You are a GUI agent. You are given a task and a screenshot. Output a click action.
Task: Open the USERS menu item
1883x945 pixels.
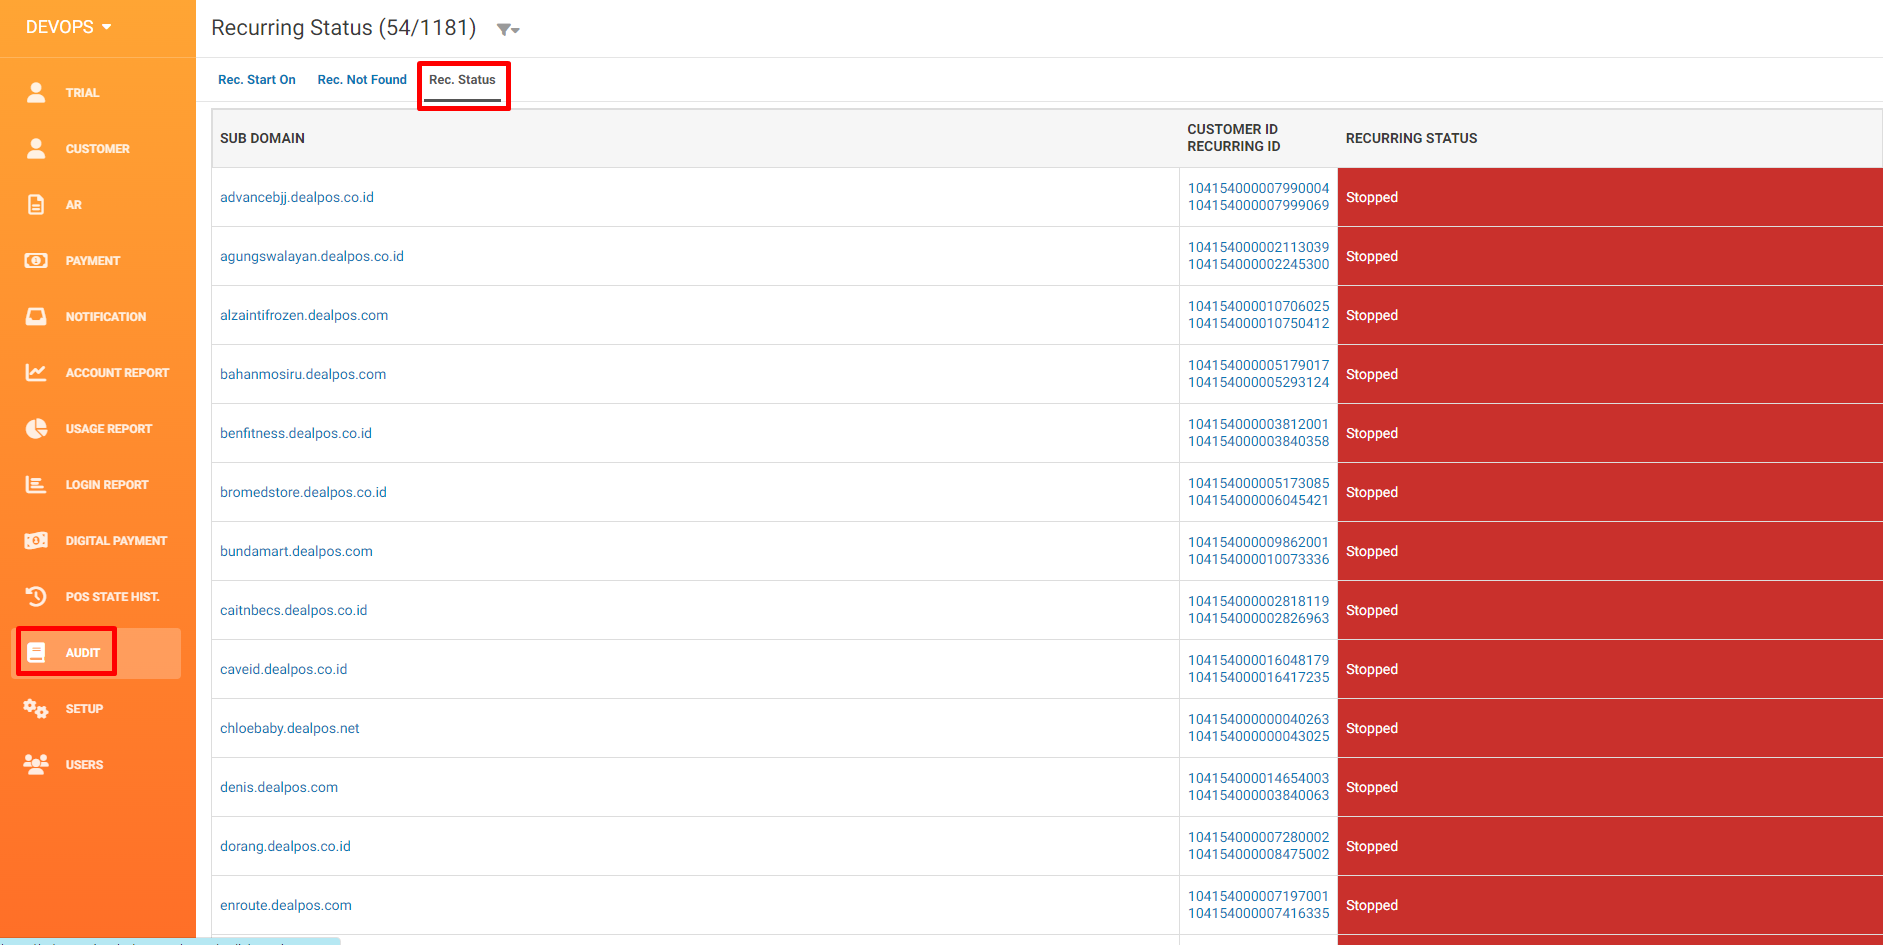85,765
